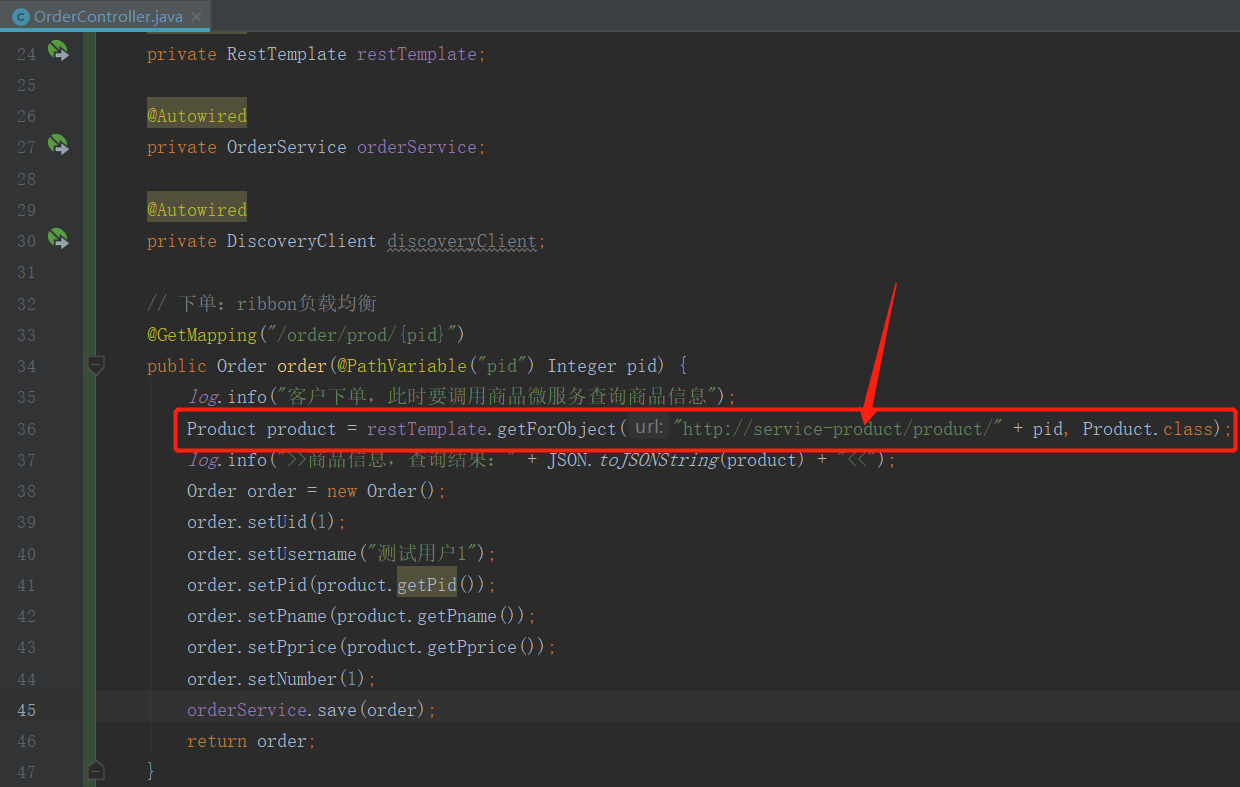Viewport: 1240px width, 787px height.
Task: Click the class icon on the OrderController.java tab
Action: point(20,16)
